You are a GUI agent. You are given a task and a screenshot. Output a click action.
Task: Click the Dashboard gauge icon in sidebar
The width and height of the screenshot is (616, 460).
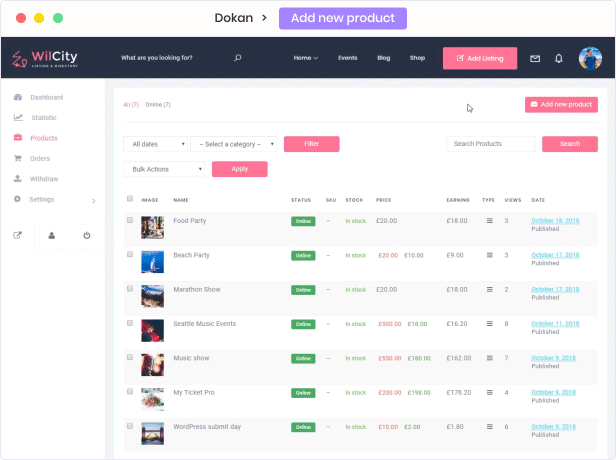tap(18, 97)
